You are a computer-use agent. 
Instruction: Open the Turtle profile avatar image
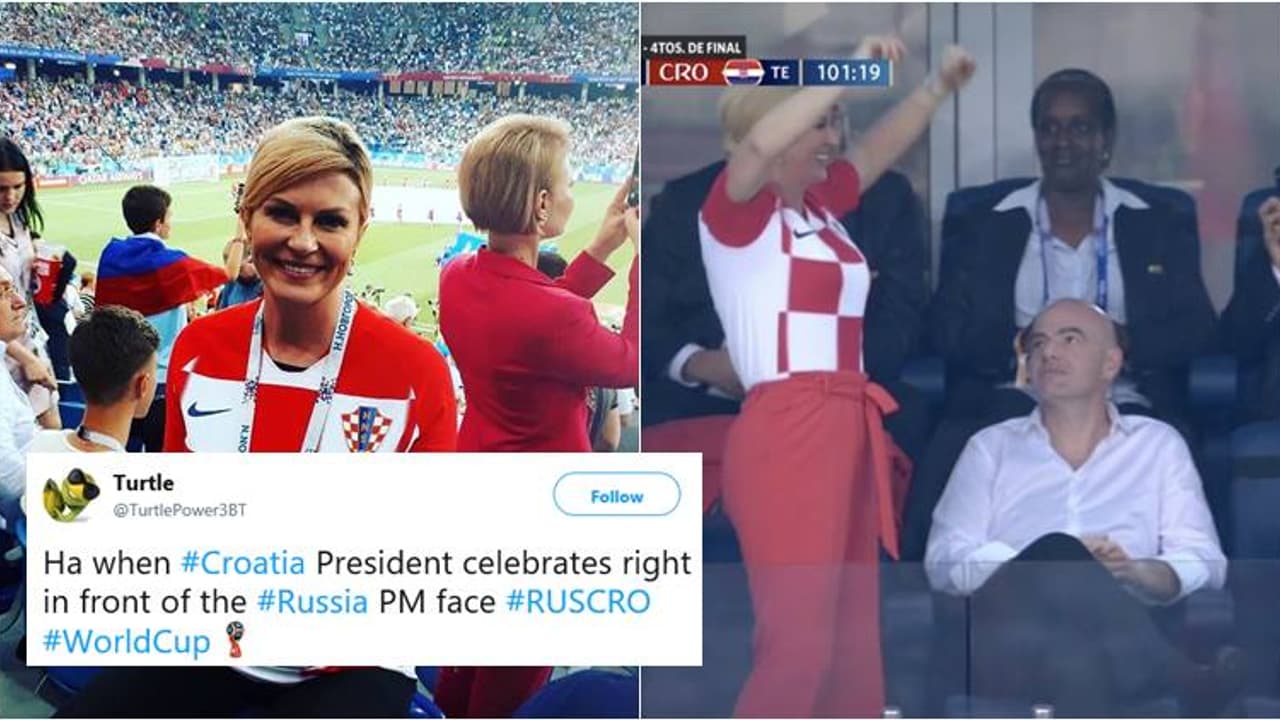71,494
